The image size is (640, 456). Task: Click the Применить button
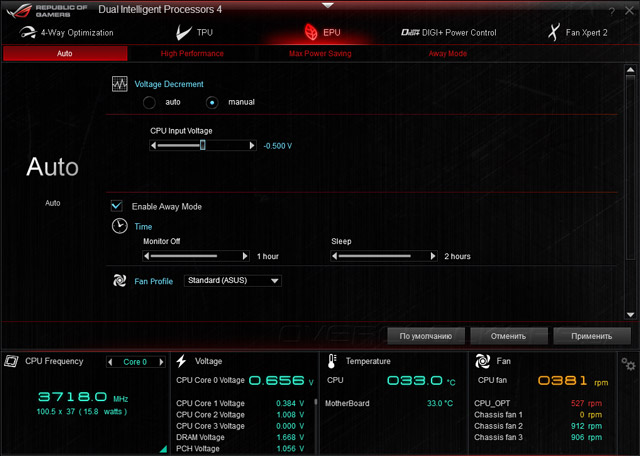[x=592, y=336]
